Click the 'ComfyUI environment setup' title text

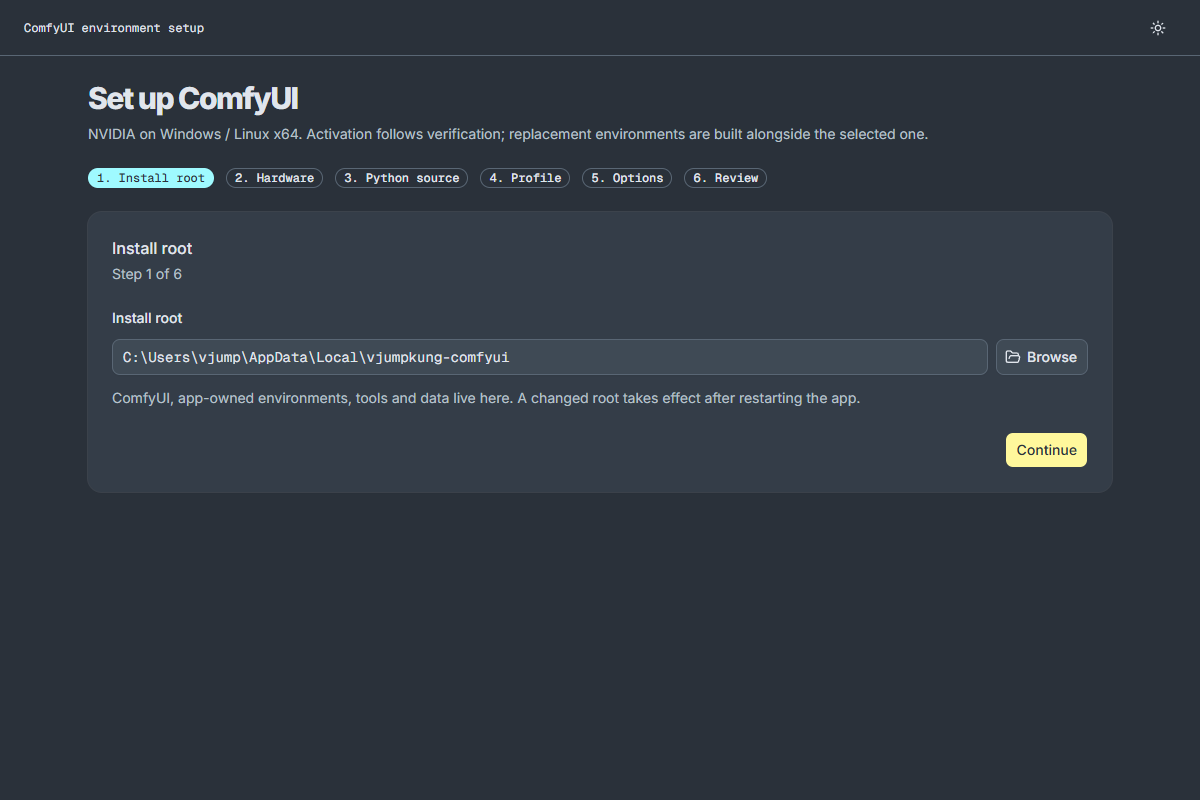tap(114, 28)
